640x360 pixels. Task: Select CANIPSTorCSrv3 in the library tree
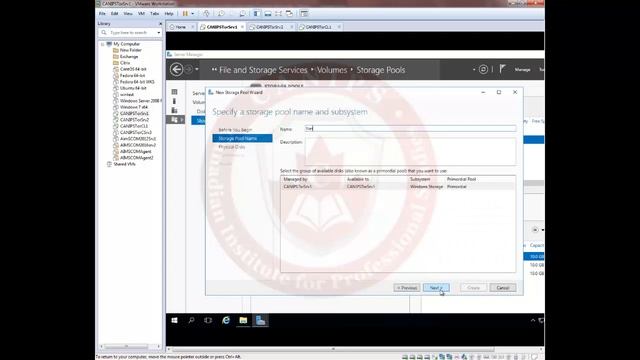(136, 132)
